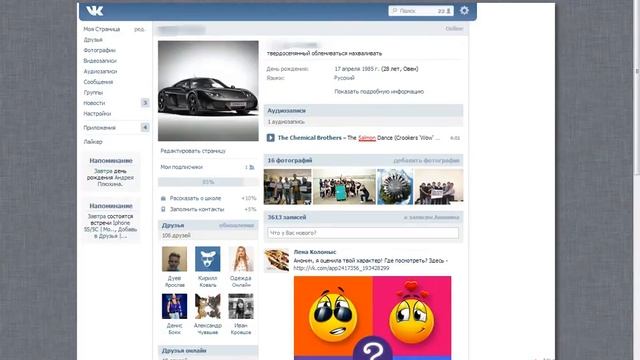The image size is (640, 360).
Task: Open the Аудиозаписи section header
Action: (x=364, y=111)
